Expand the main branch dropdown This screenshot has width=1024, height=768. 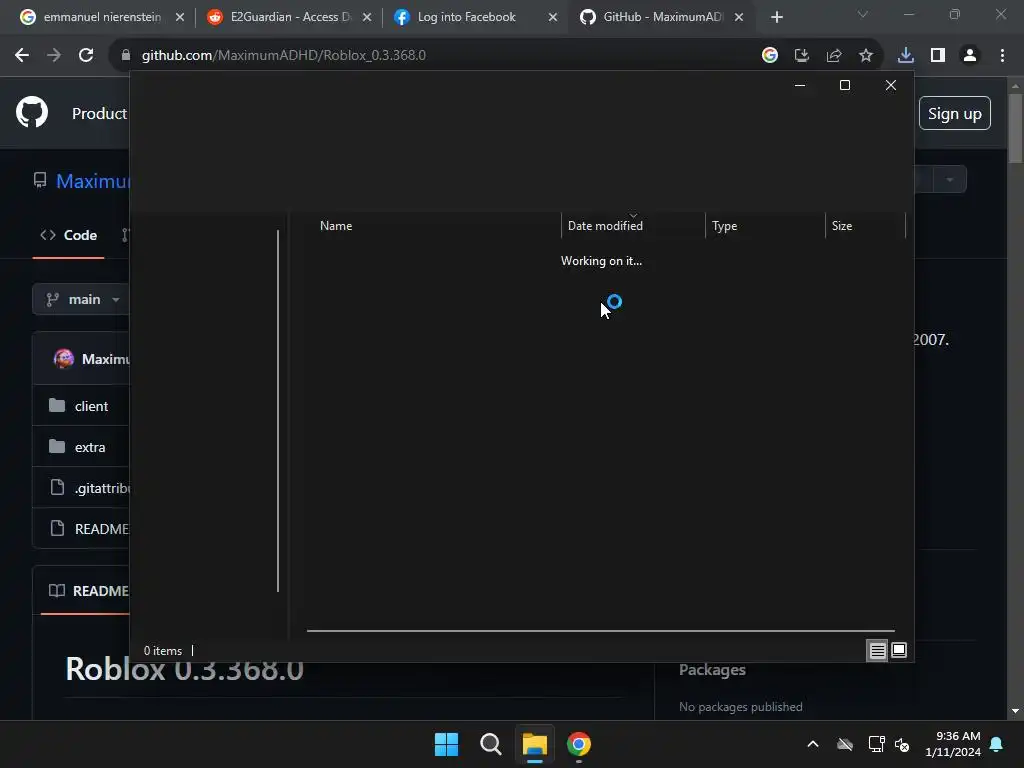coord(82,300)
